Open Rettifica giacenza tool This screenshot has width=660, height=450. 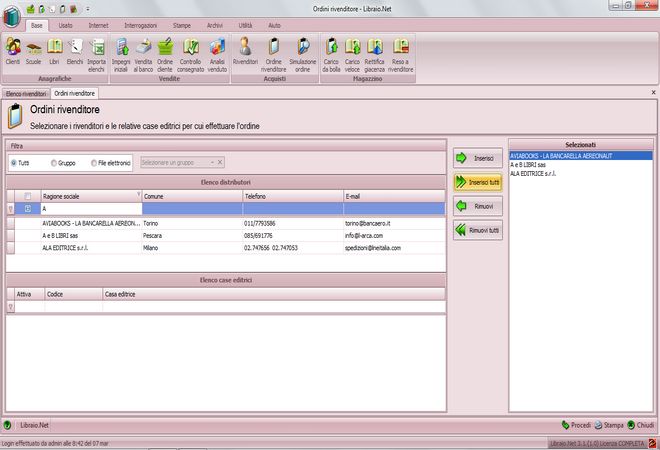[375, 55]
